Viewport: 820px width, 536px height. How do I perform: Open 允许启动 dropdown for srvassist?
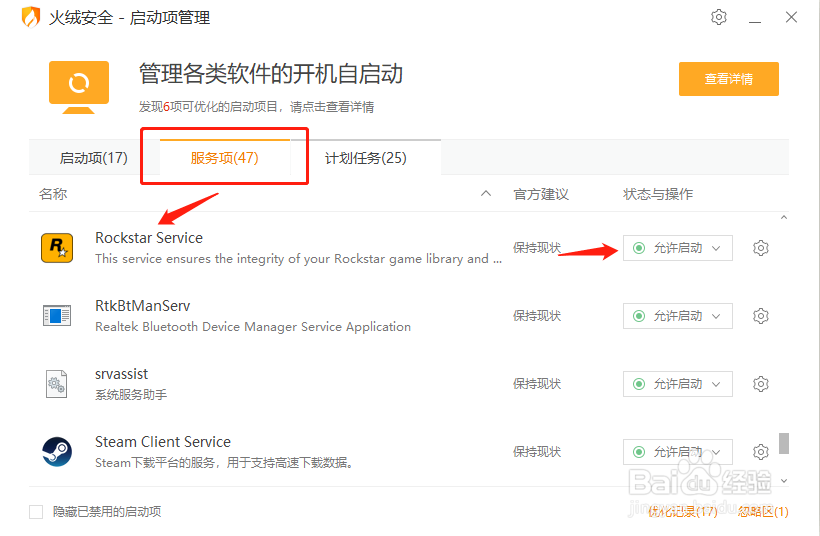pos(678,384)
